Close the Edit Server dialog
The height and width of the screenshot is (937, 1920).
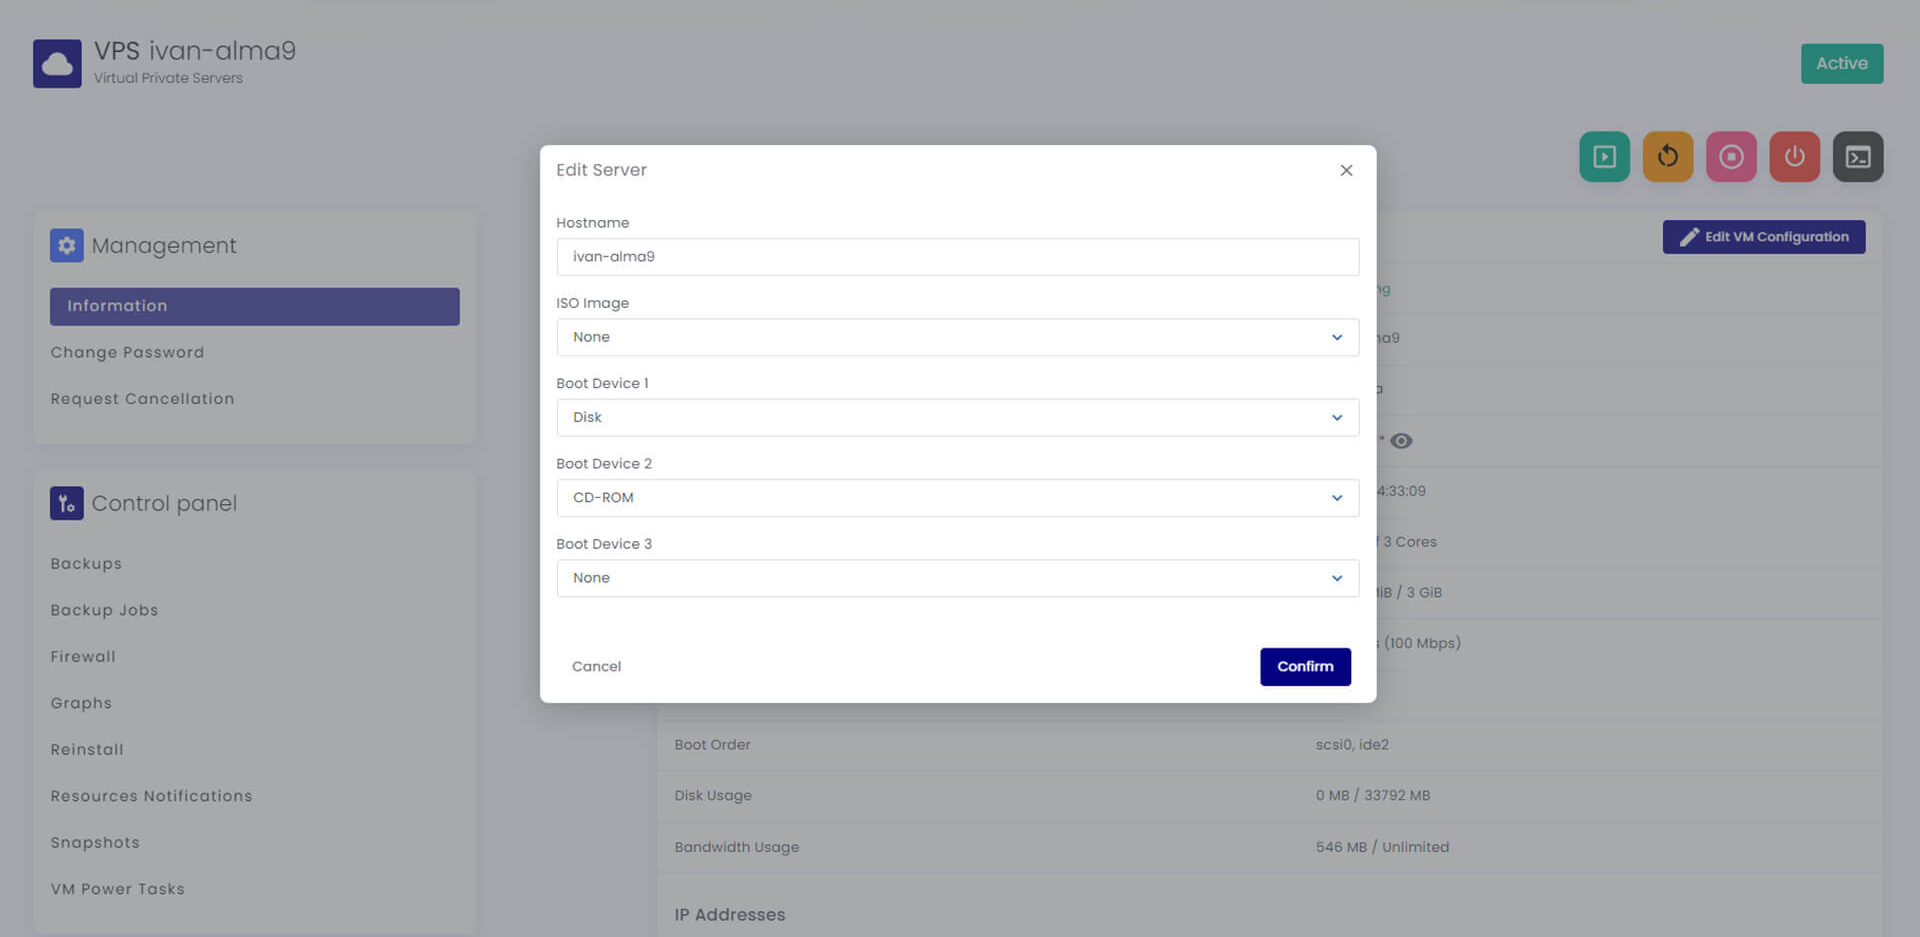(1346, 171)
